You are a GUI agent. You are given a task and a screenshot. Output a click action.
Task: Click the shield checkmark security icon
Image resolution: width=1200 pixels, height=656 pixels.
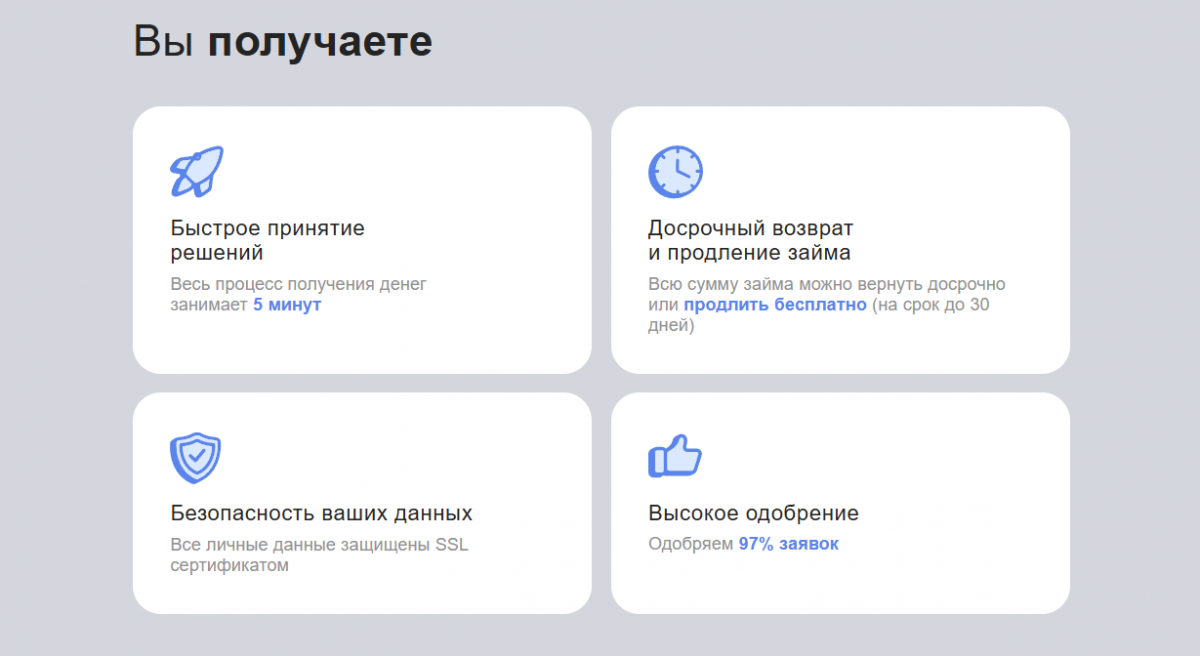click(x=196, y=458)
